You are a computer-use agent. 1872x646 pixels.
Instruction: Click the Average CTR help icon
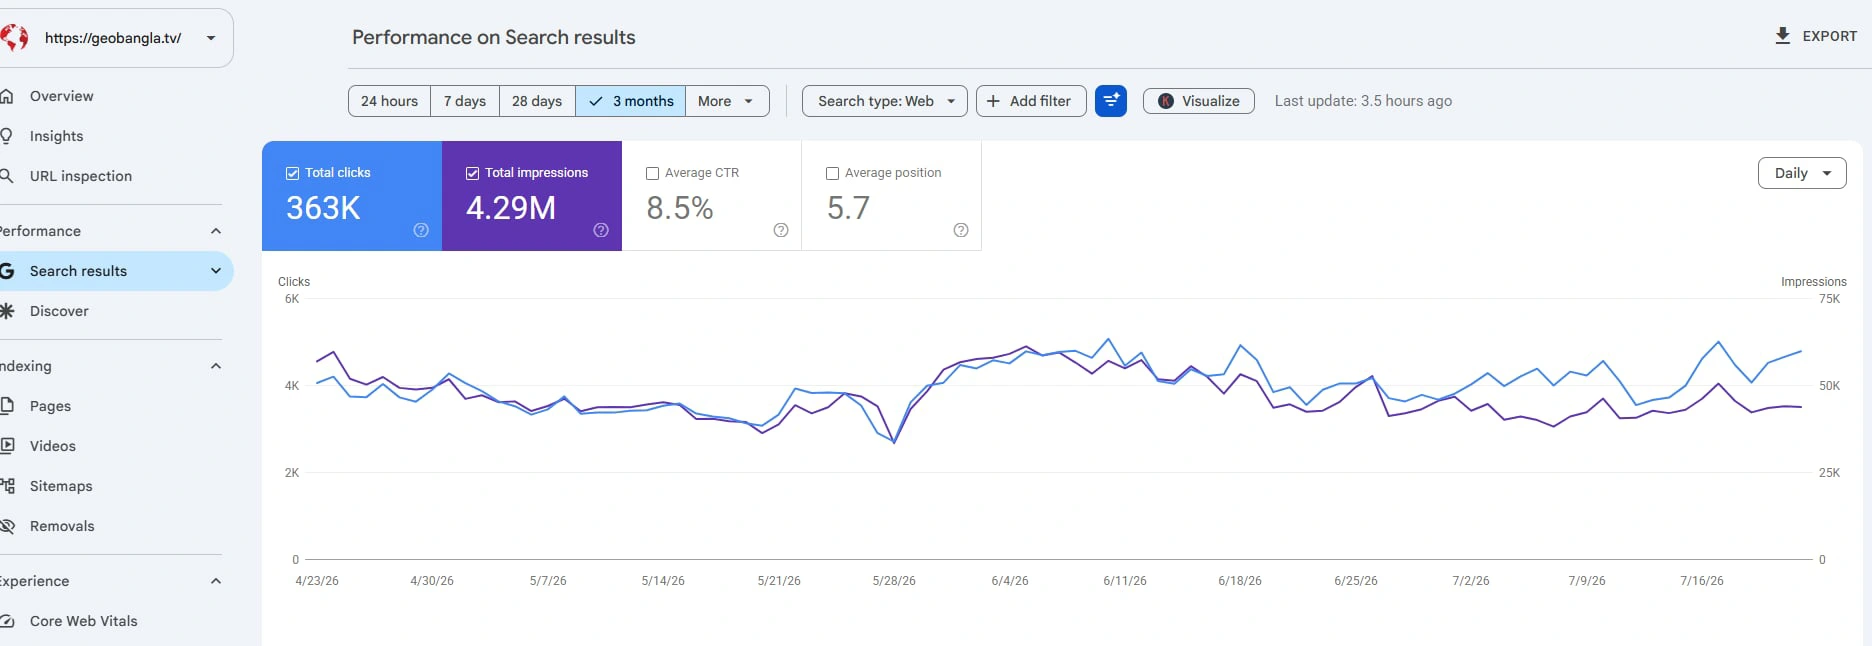pos(781,230)
